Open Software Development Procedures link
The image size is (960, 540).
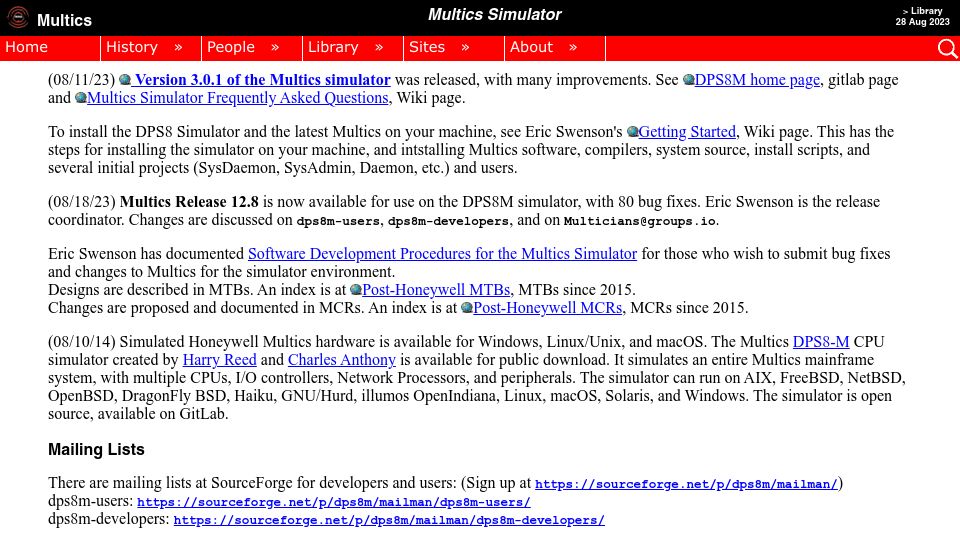pyautogui.click(x=442, y=253)
